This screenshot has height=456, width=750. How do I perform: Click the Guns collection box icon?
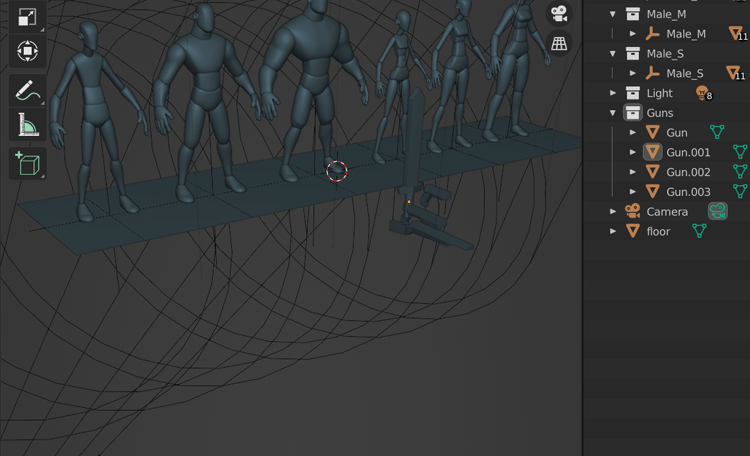click(x=633, y=113)
